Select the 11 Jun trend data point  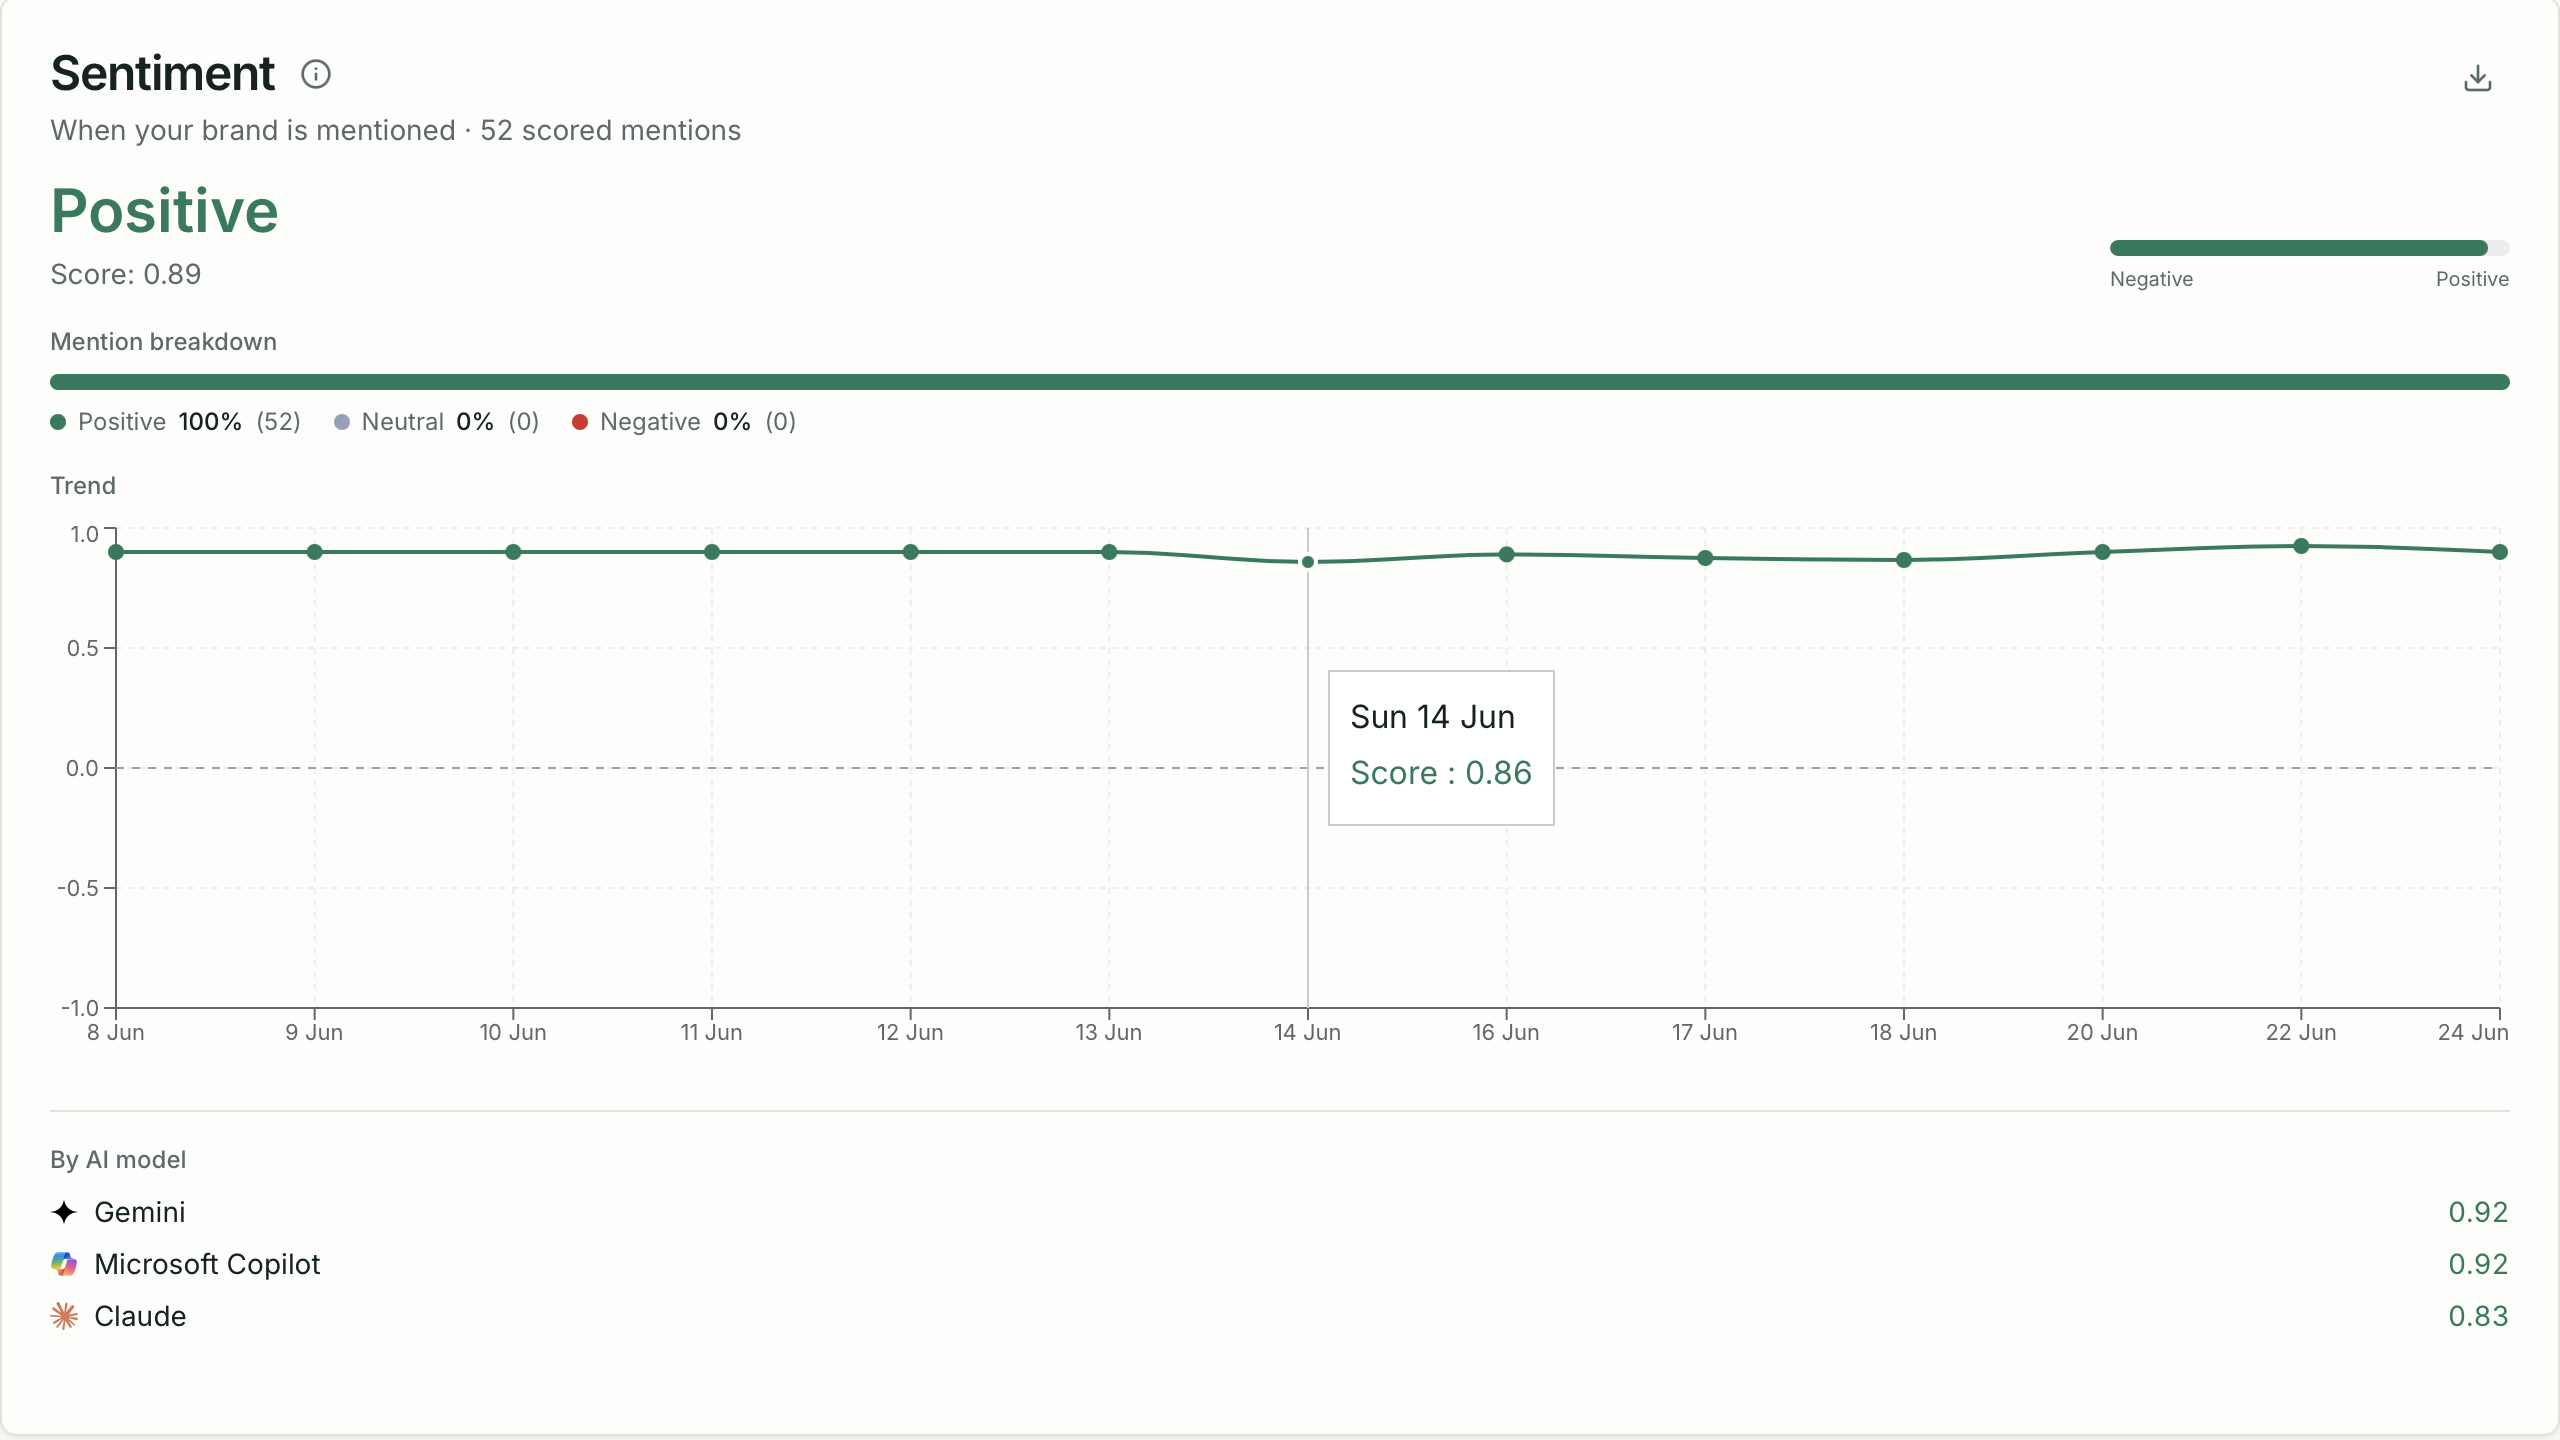(712, 552)
